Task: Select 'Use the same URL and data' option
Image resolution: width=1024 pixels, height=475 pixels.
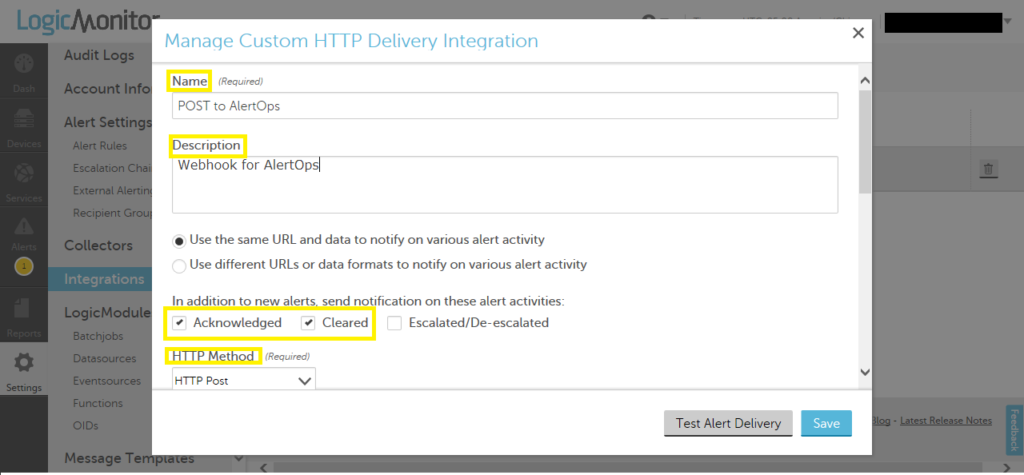Action: click(x=179, y=240)
